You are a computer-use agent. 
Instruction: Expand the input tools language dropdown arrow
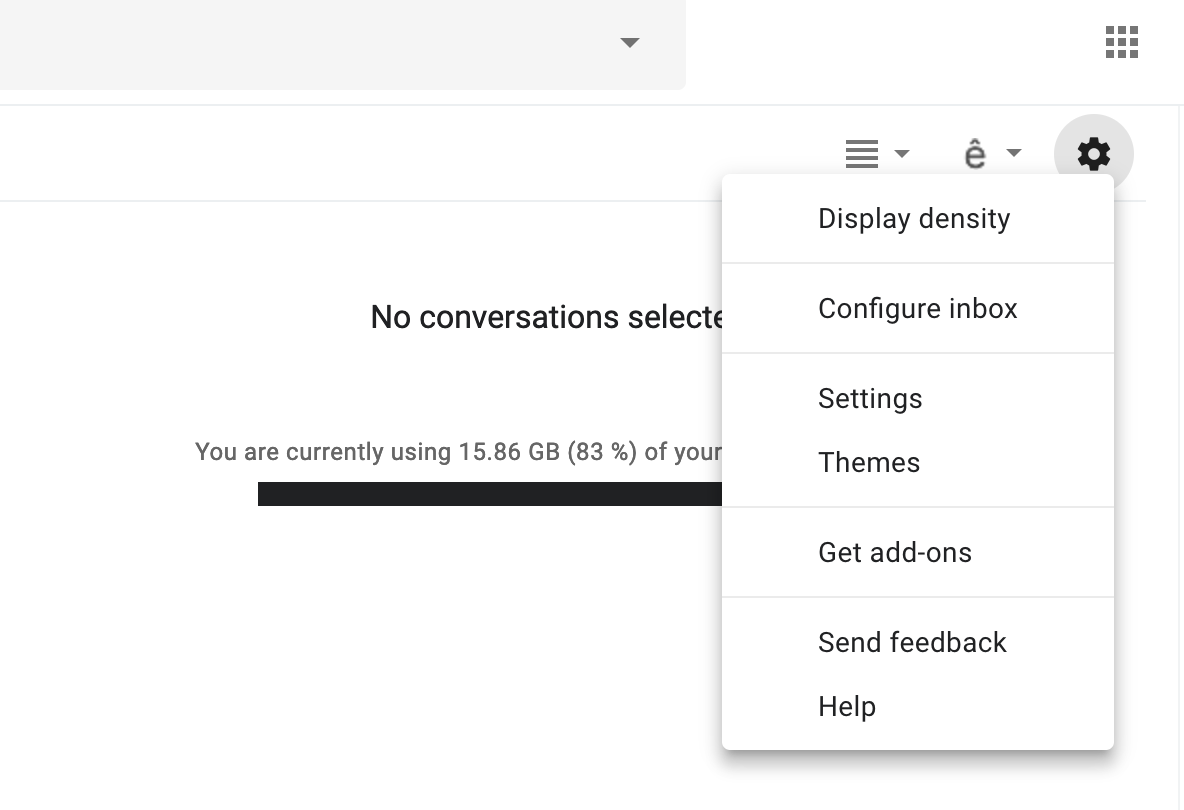click(1014, 154)
